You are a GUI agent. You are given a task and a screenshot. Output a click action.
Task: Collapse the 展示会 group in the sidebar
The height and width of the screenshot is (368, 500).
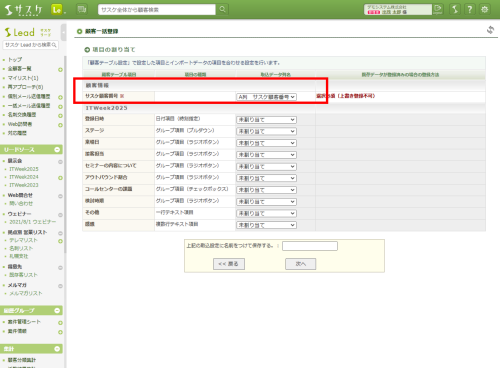pos(60,162)
